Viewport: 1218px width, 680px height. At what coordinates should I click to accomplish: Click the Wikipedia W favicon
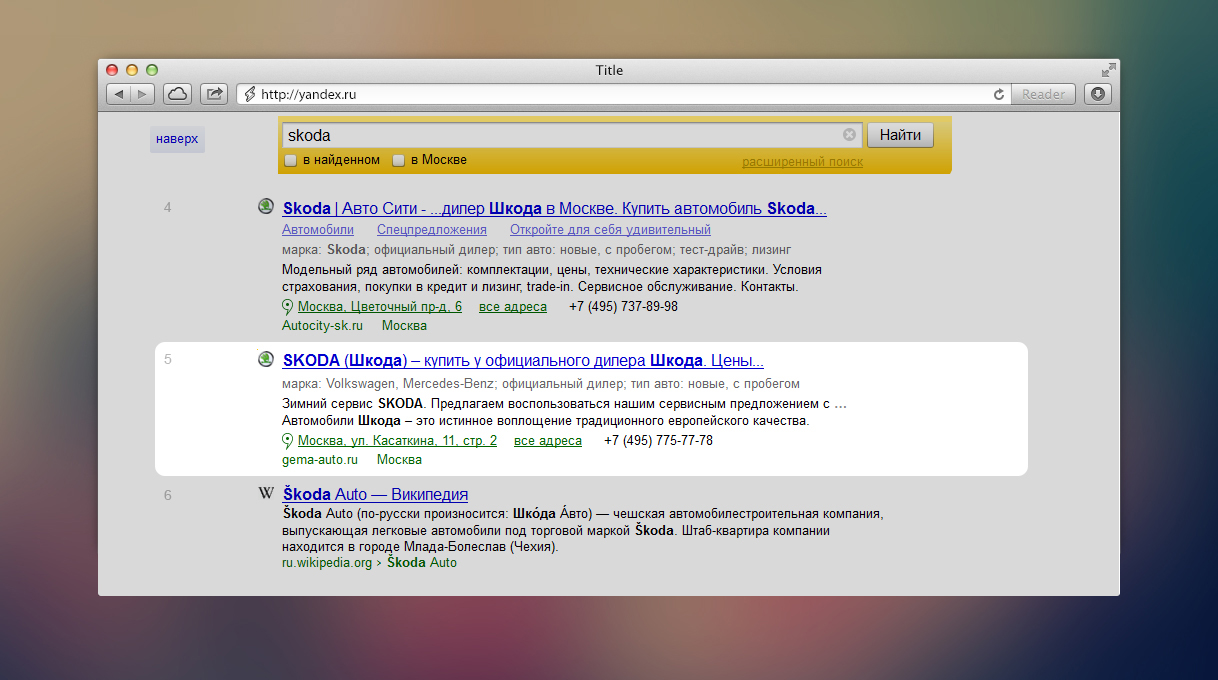[x=266, y=493]
